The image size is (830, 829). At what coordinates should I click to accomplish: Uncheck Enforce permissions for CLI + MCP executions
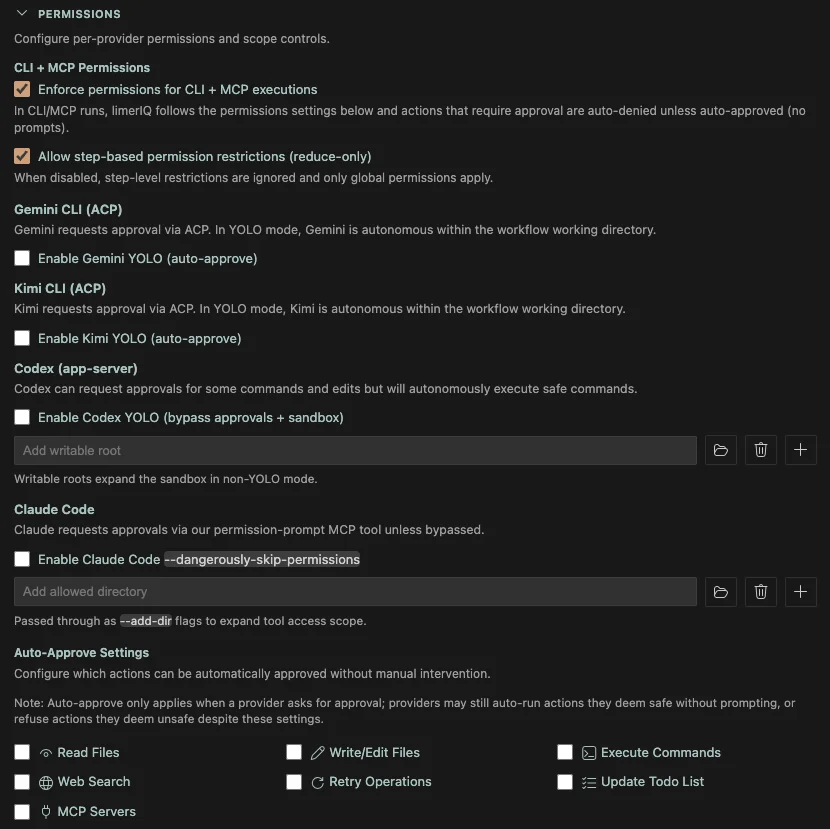[x=22, y=89]
